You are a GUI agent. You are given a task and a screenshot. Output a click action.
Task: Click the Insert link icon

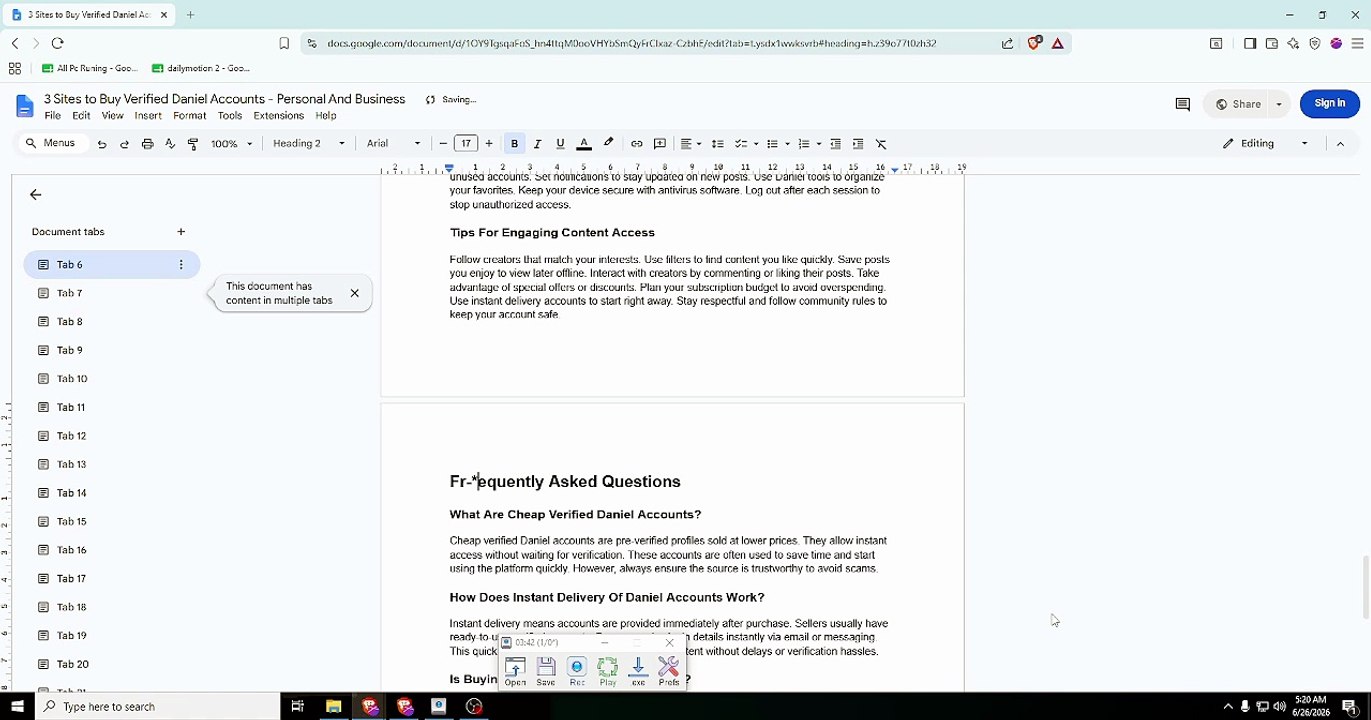point(636,144)
